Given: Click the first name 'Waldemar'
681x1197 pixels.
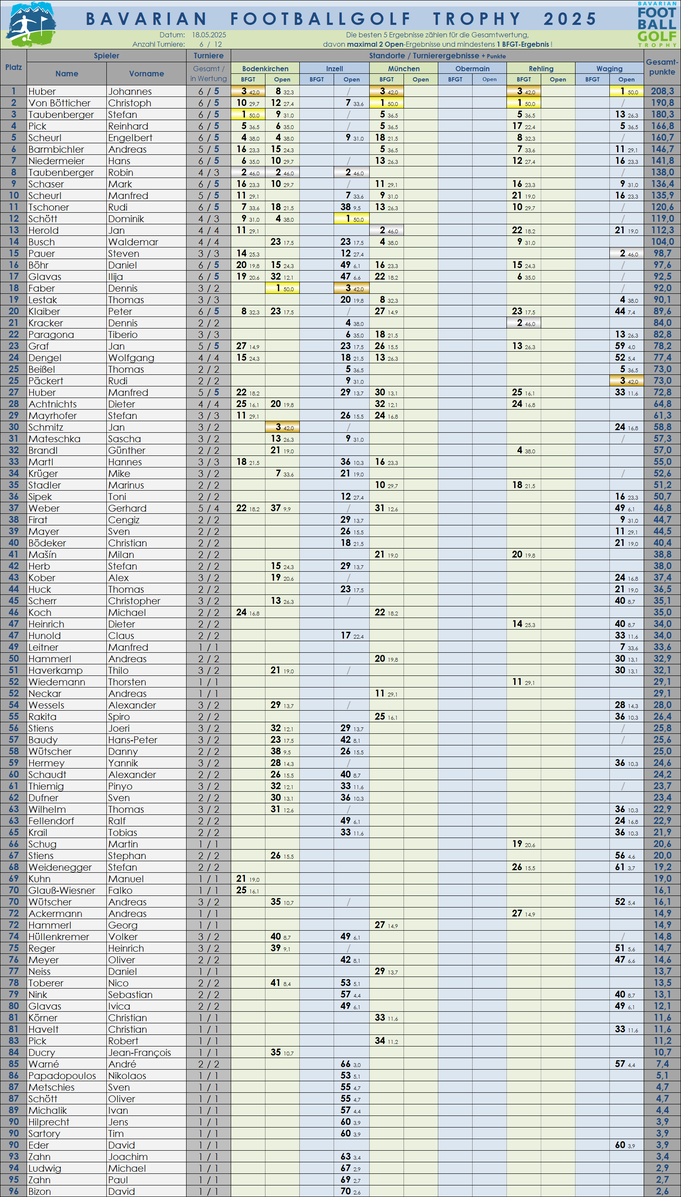Looking at the screenshot, I should click(131, 243).
